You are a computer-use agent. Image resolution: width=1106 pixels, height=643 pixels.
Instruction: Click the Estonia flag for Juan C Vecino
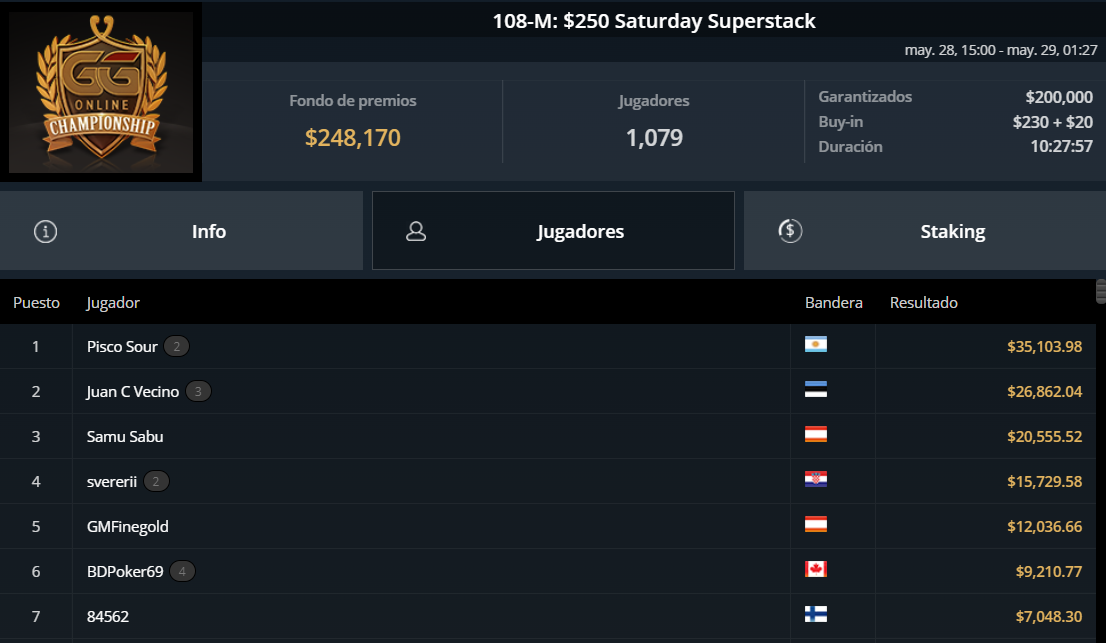tap(815, 390)
